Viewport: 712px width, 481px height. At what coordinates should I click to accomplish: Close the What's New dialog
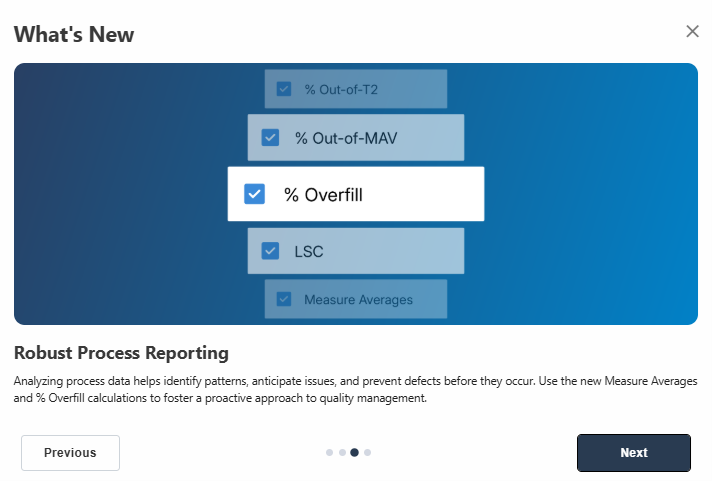click(692, 31)
